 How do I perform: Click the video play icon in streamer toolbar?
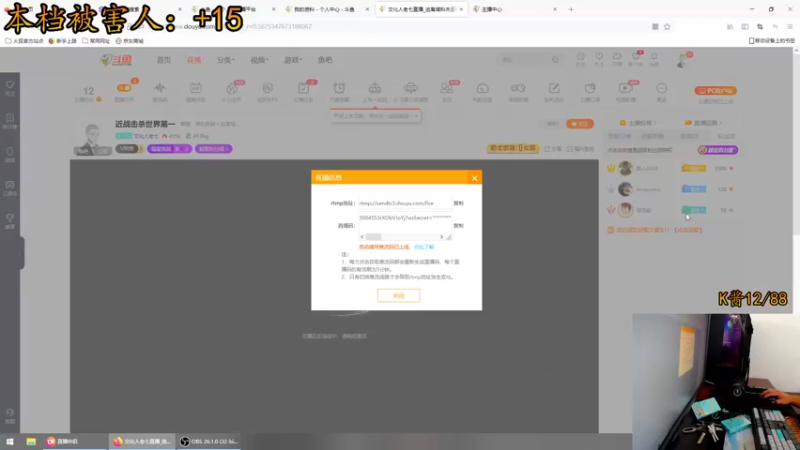tap(626, 88)
